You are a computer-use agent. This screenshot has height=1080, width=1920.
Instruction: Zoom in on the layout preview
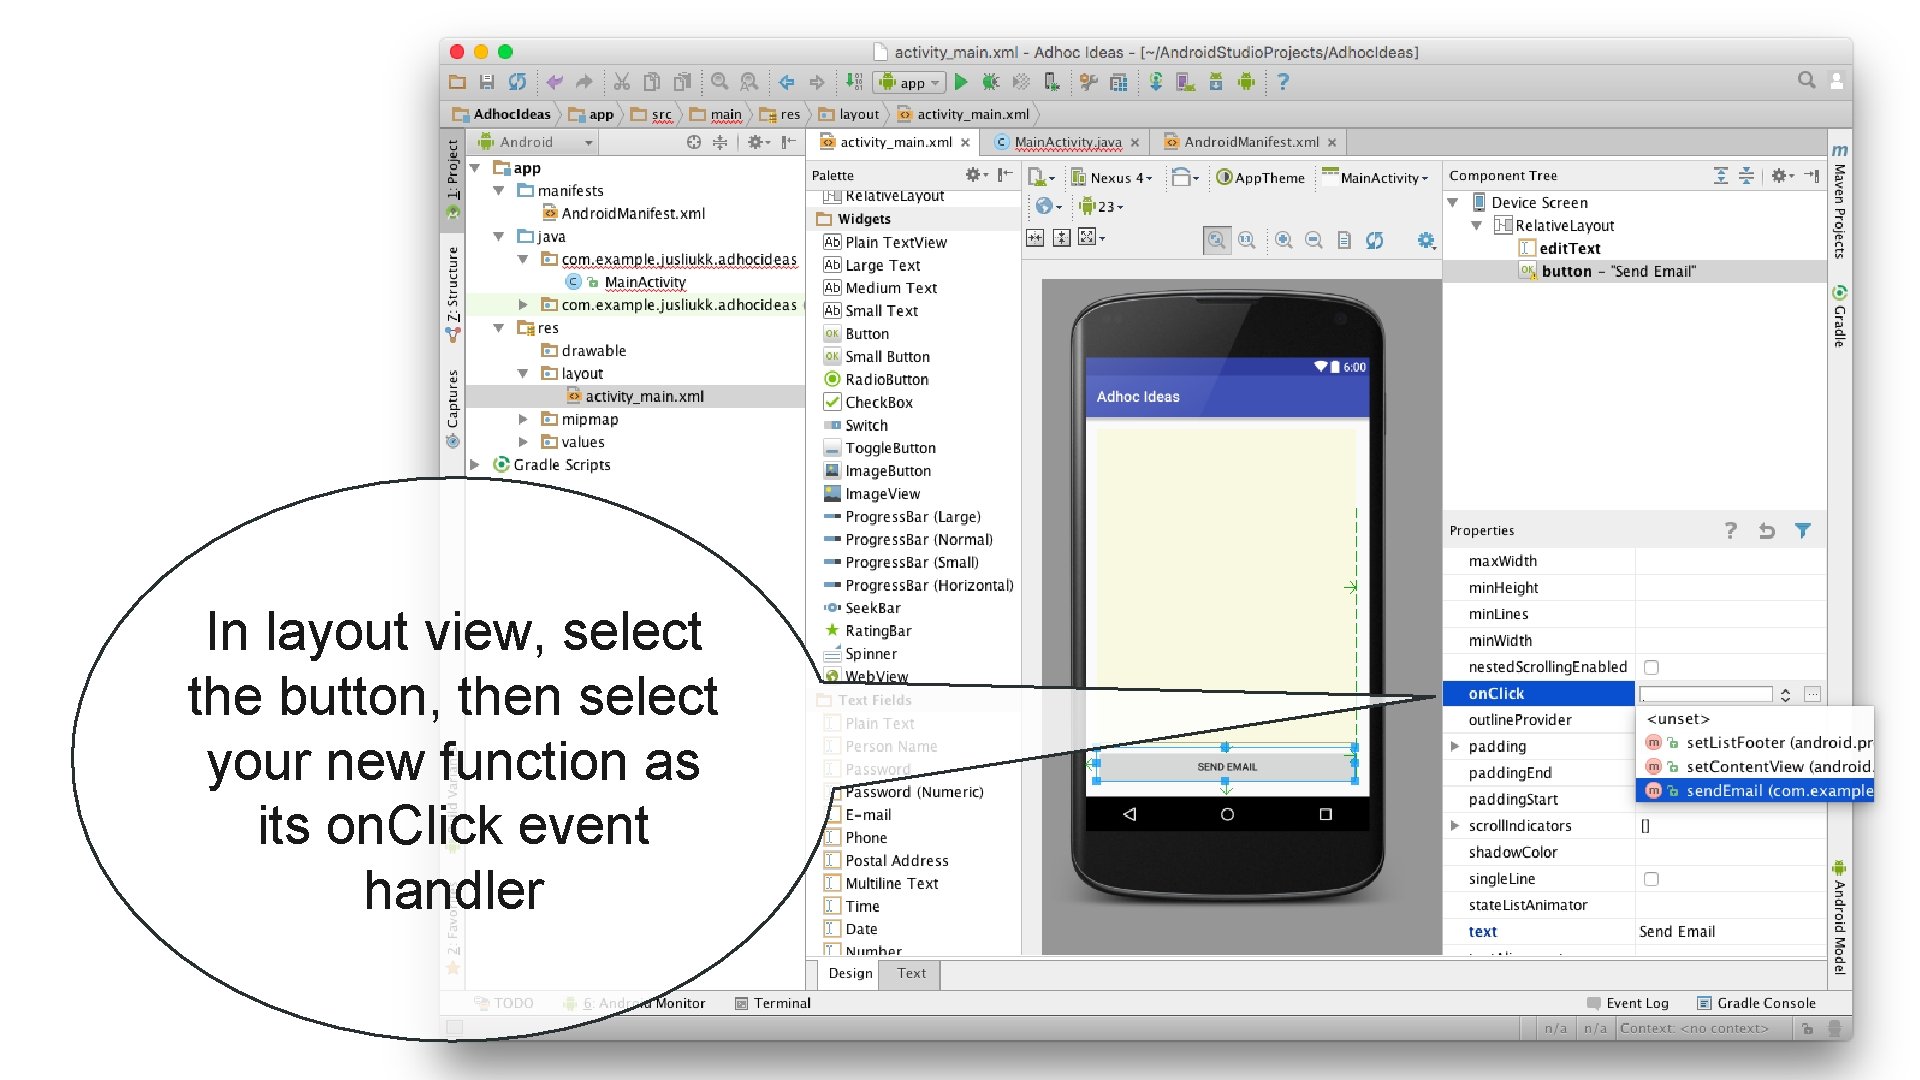coord(1283,240)
